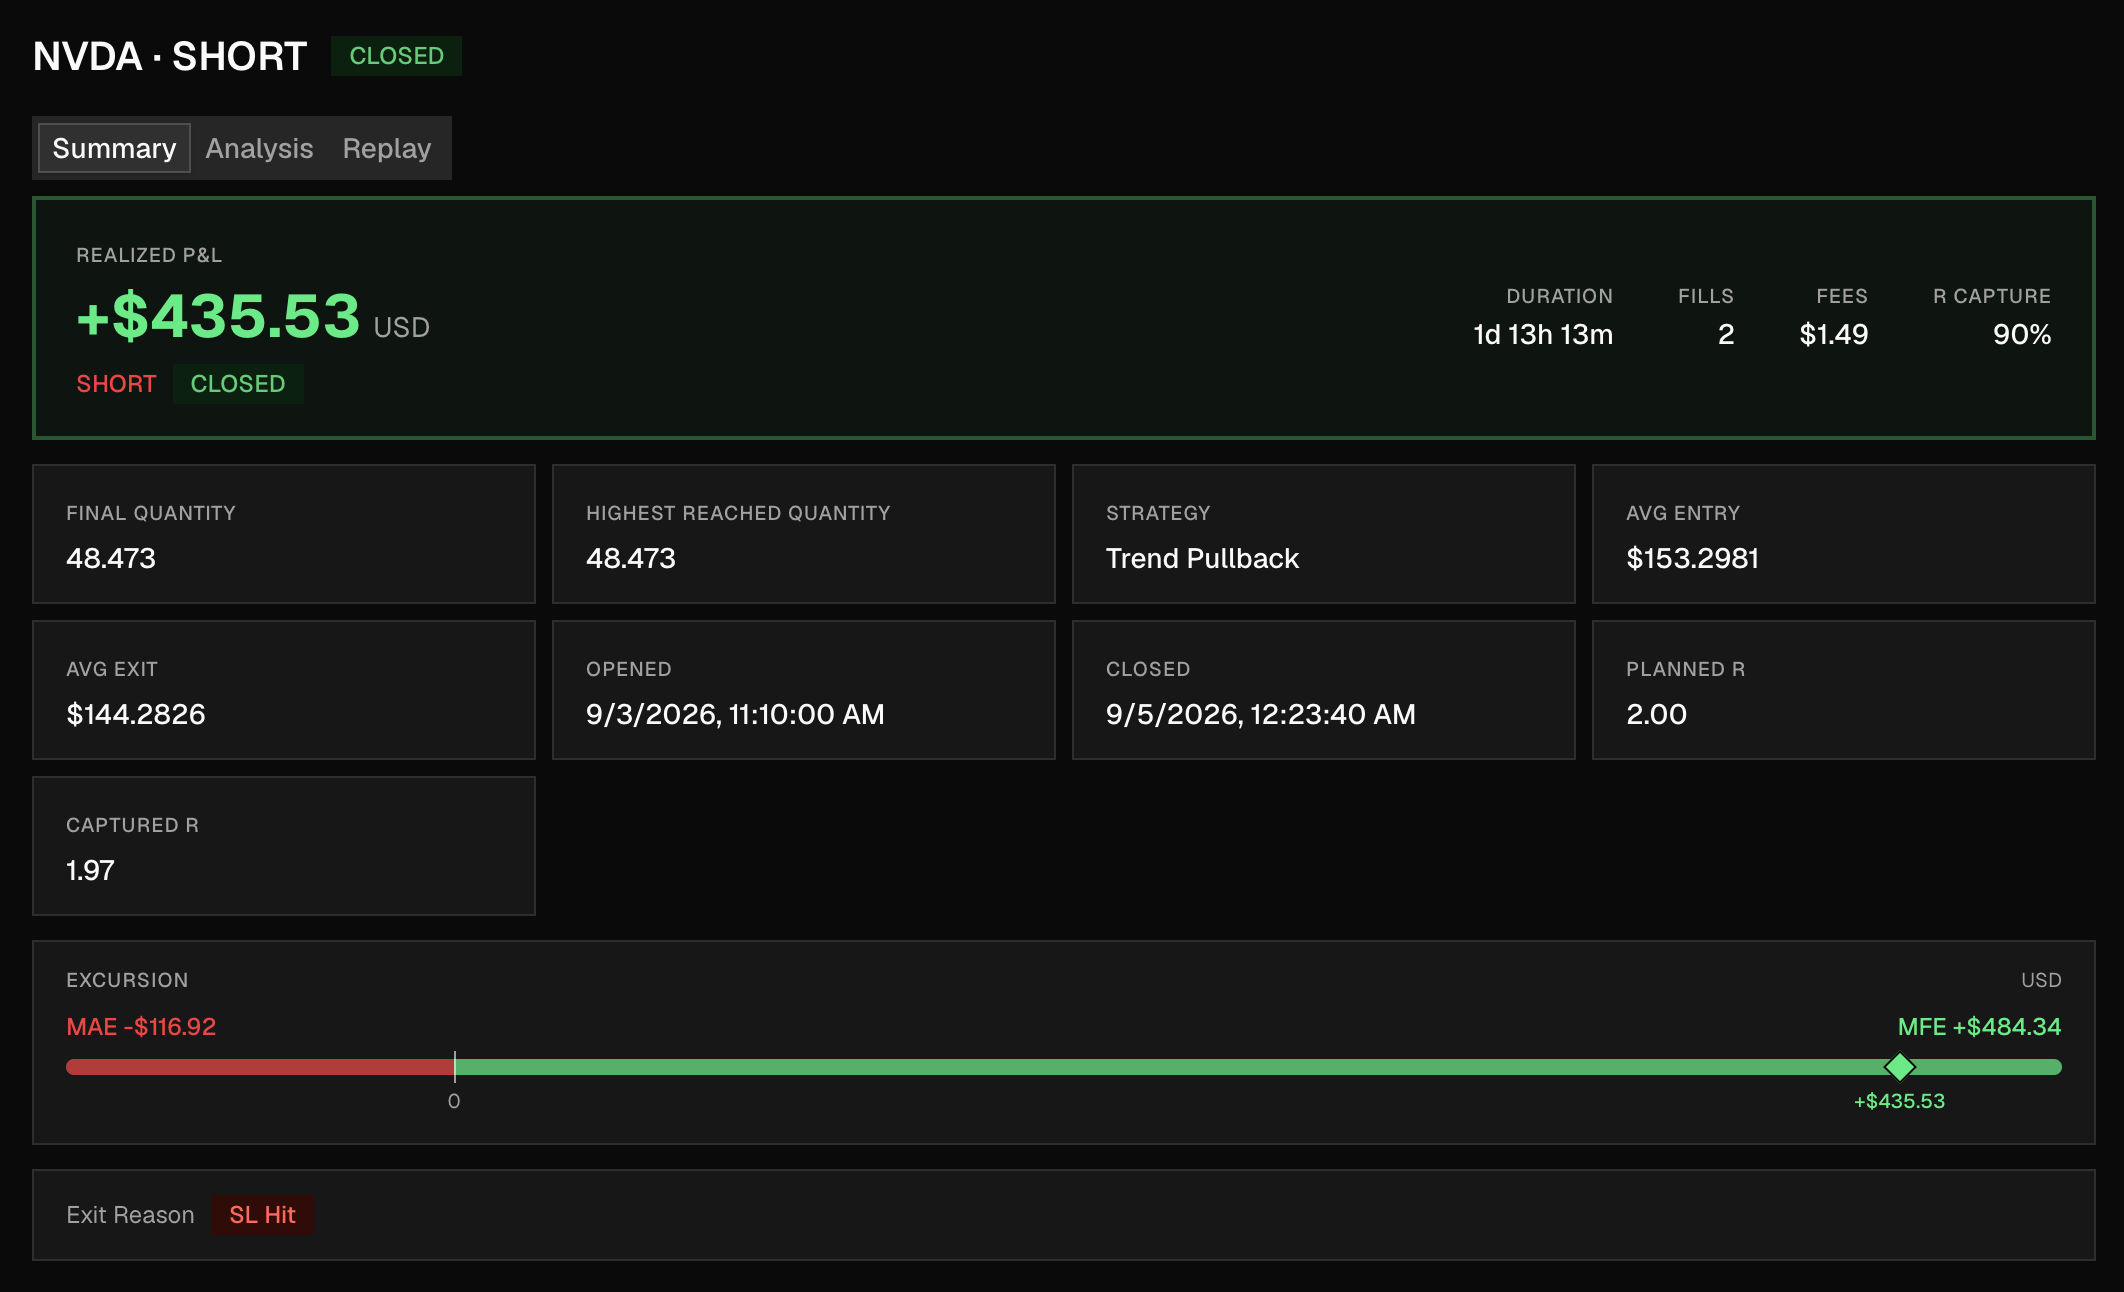Click the CLOSED tag under realized P&L
The width and height of the screenshot is (2124, 1292).
tap(238, 384)
